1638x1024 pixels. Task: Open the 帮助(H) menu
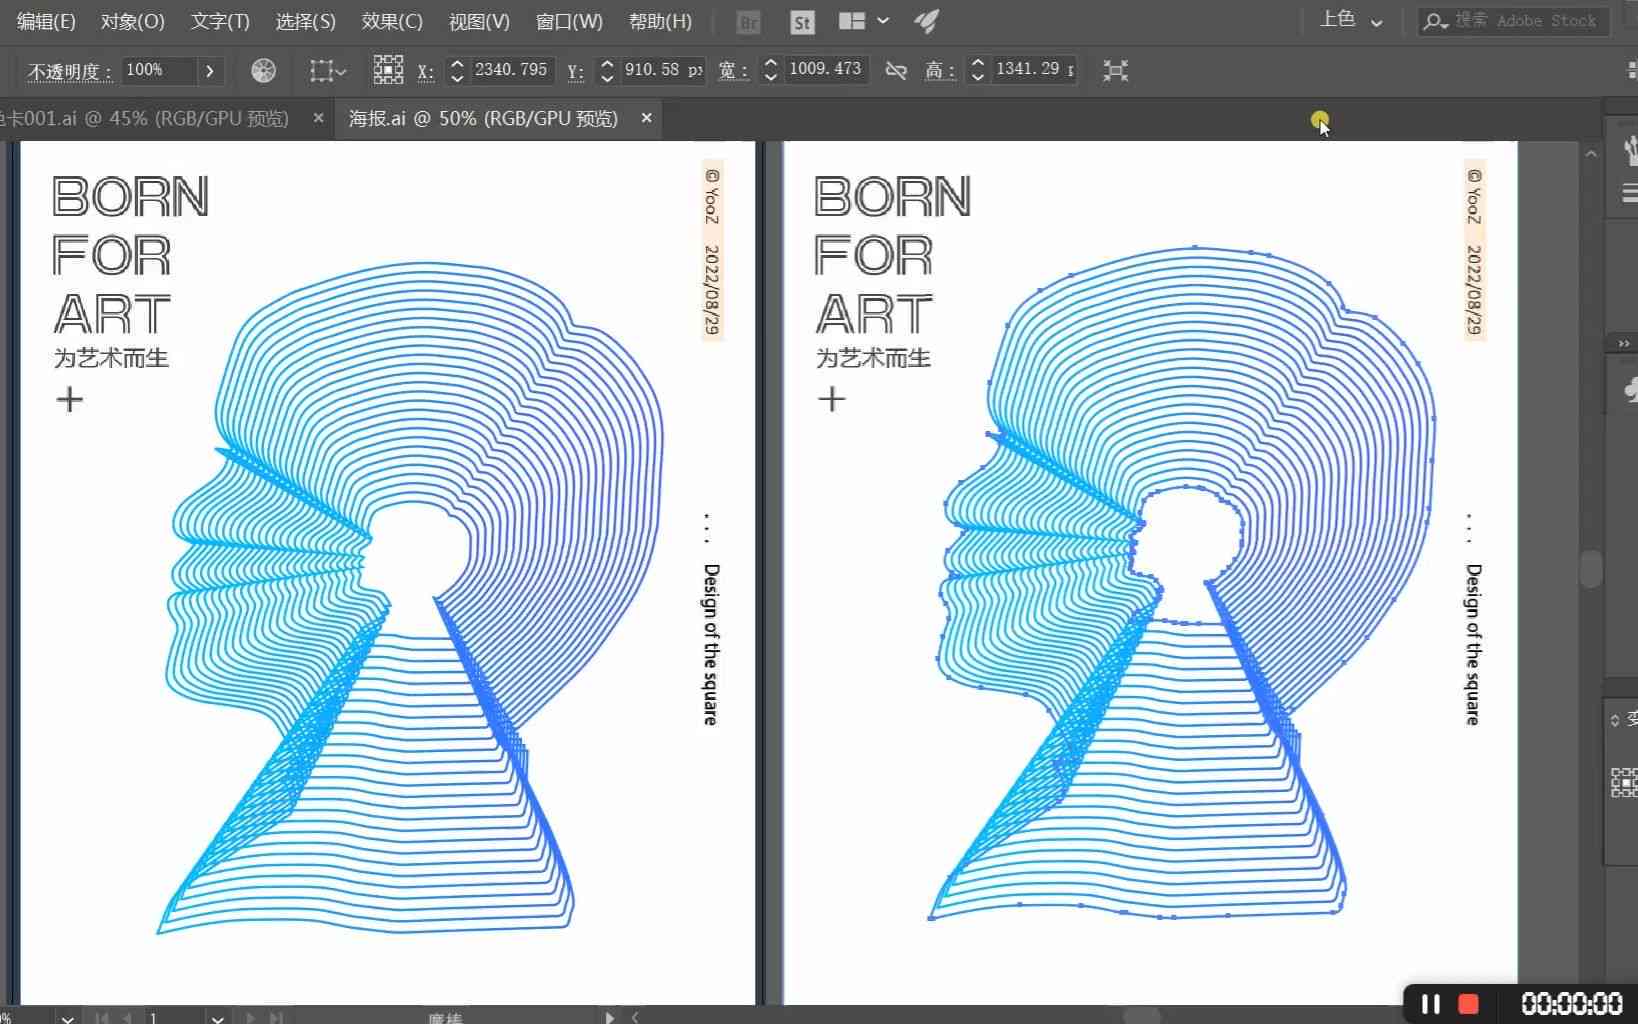(x=660, y=21)
